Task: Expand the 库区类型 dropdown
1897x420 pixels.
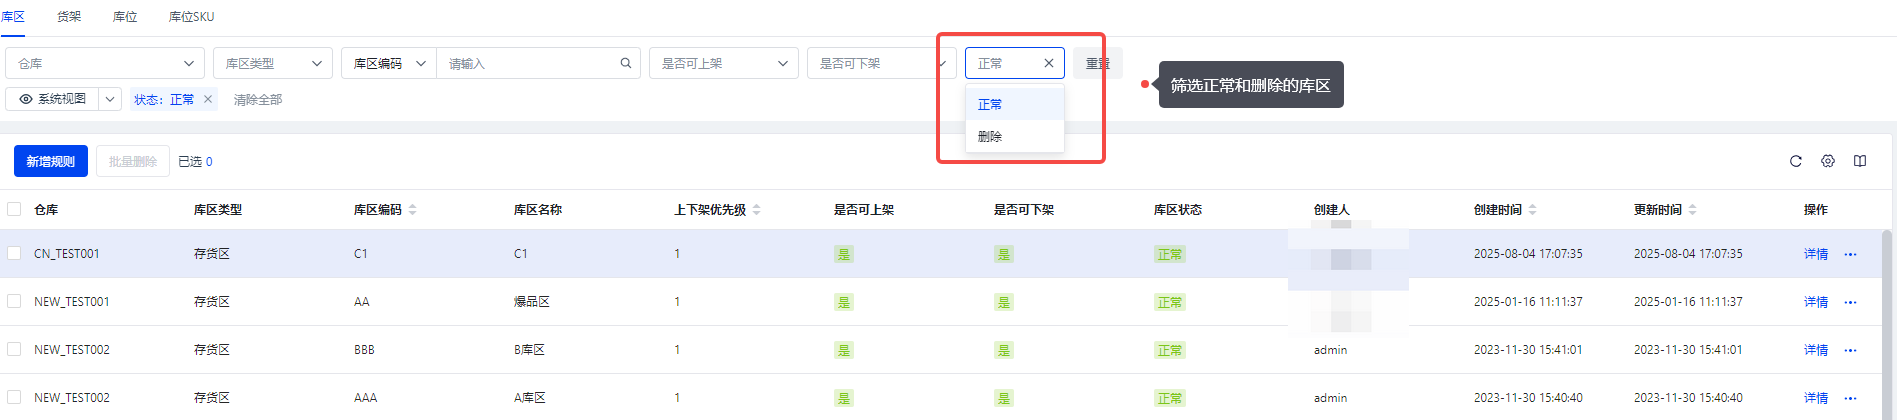Action: pos(272,63)
